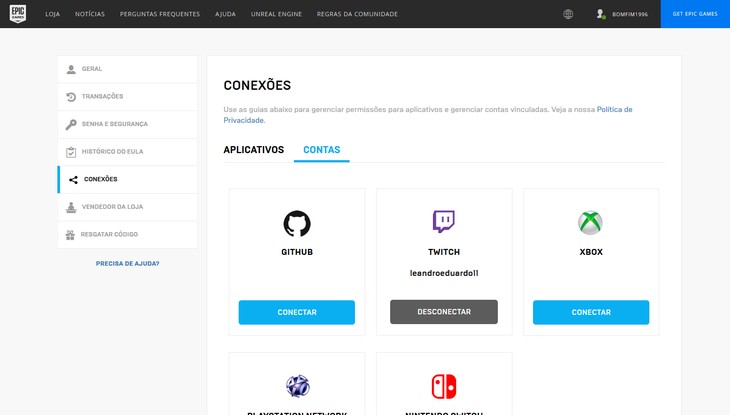Open Regras da Comunidade page

(x=357, y=14)
